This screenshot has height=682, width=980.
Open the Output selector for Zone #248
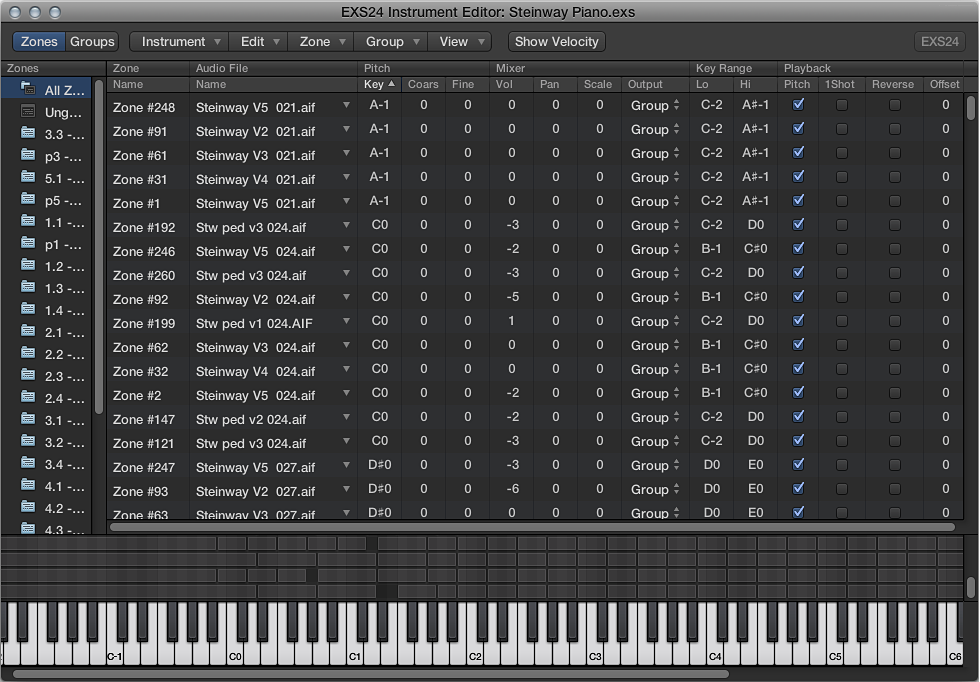click(x=654, y=107)
